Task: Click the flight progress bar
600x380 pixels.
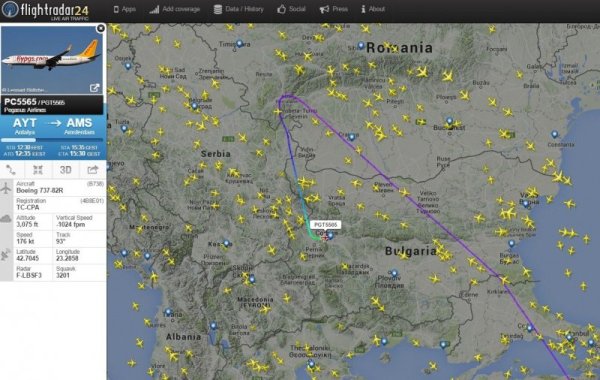Action: pyautogui.click(x=52, y=140)
